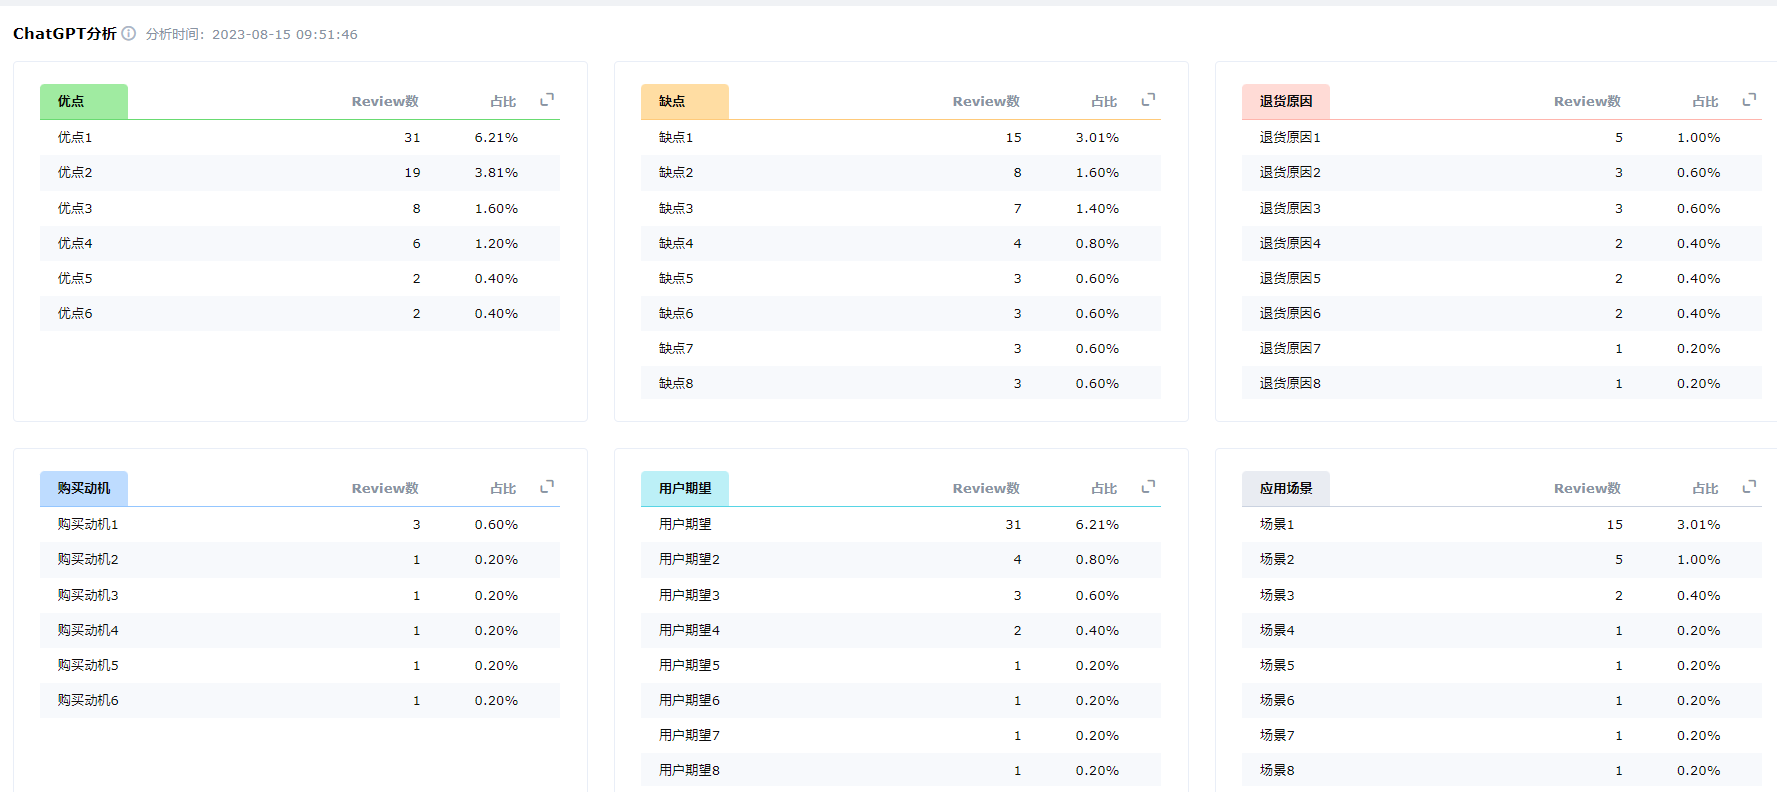Click the 3.01% value in 场景1 row
Image resolution: width=1777 pixels, height=792 pixels.
[x=1698, y=525]
